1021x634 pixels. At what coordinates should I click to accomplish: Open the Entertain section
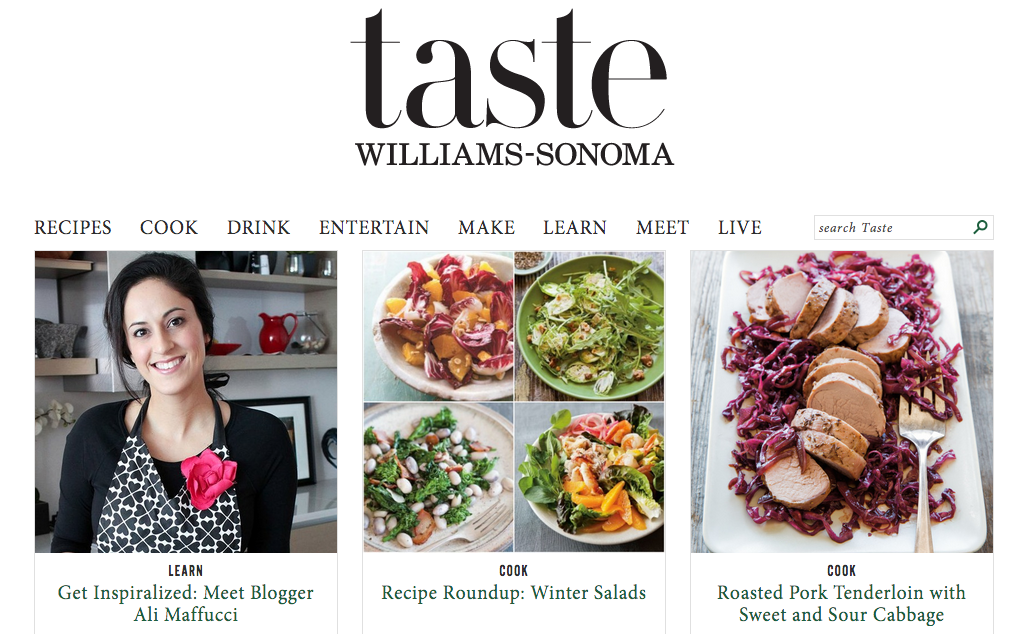374,227
